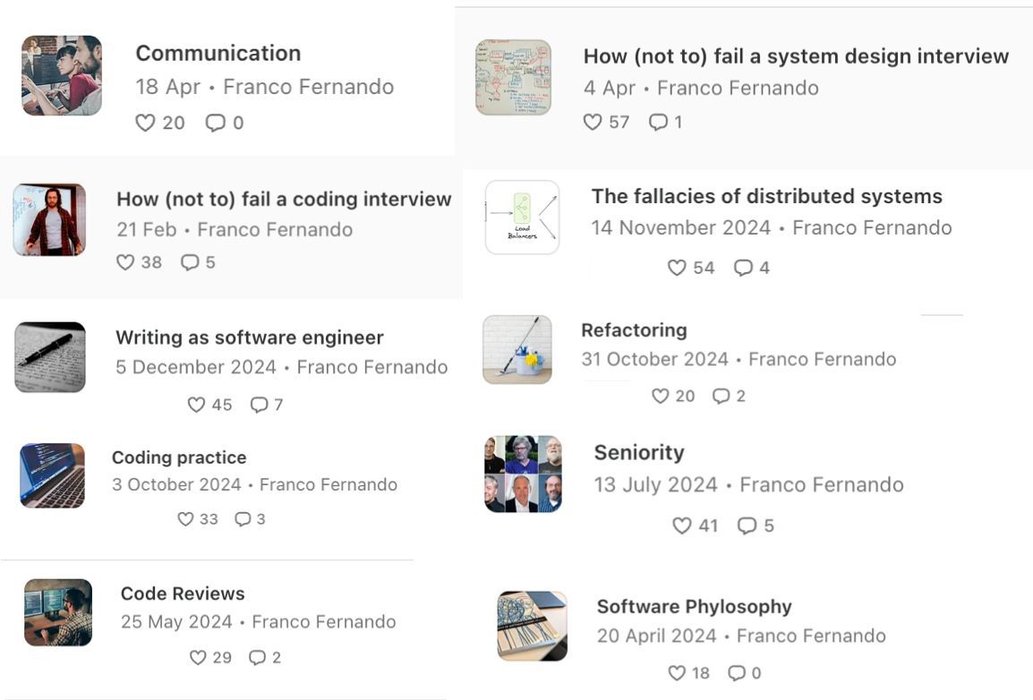Like the Communication post with heart icon
This screenshot has height=700, width=1033.
coord(146,123)
